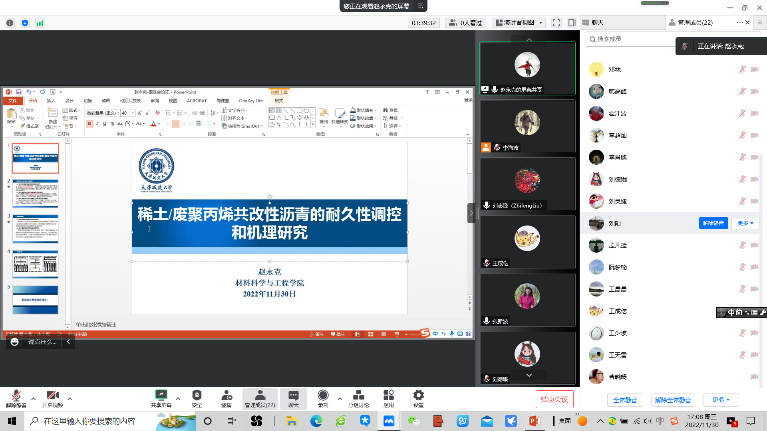Click the shield security icon at top left
767x431 pixels.
coord(23,20)
